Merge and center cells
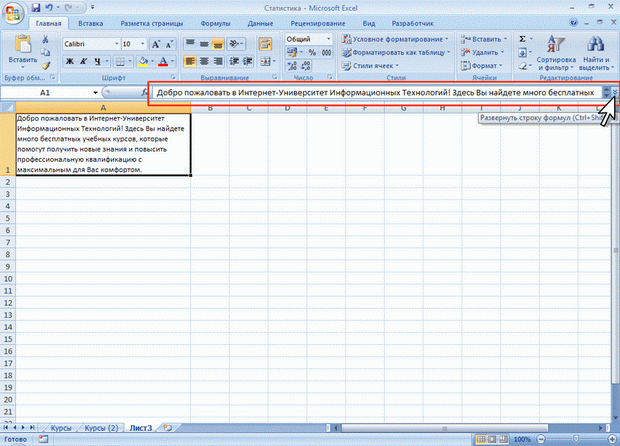Screen dimensions: 620x446 (265, 61)
